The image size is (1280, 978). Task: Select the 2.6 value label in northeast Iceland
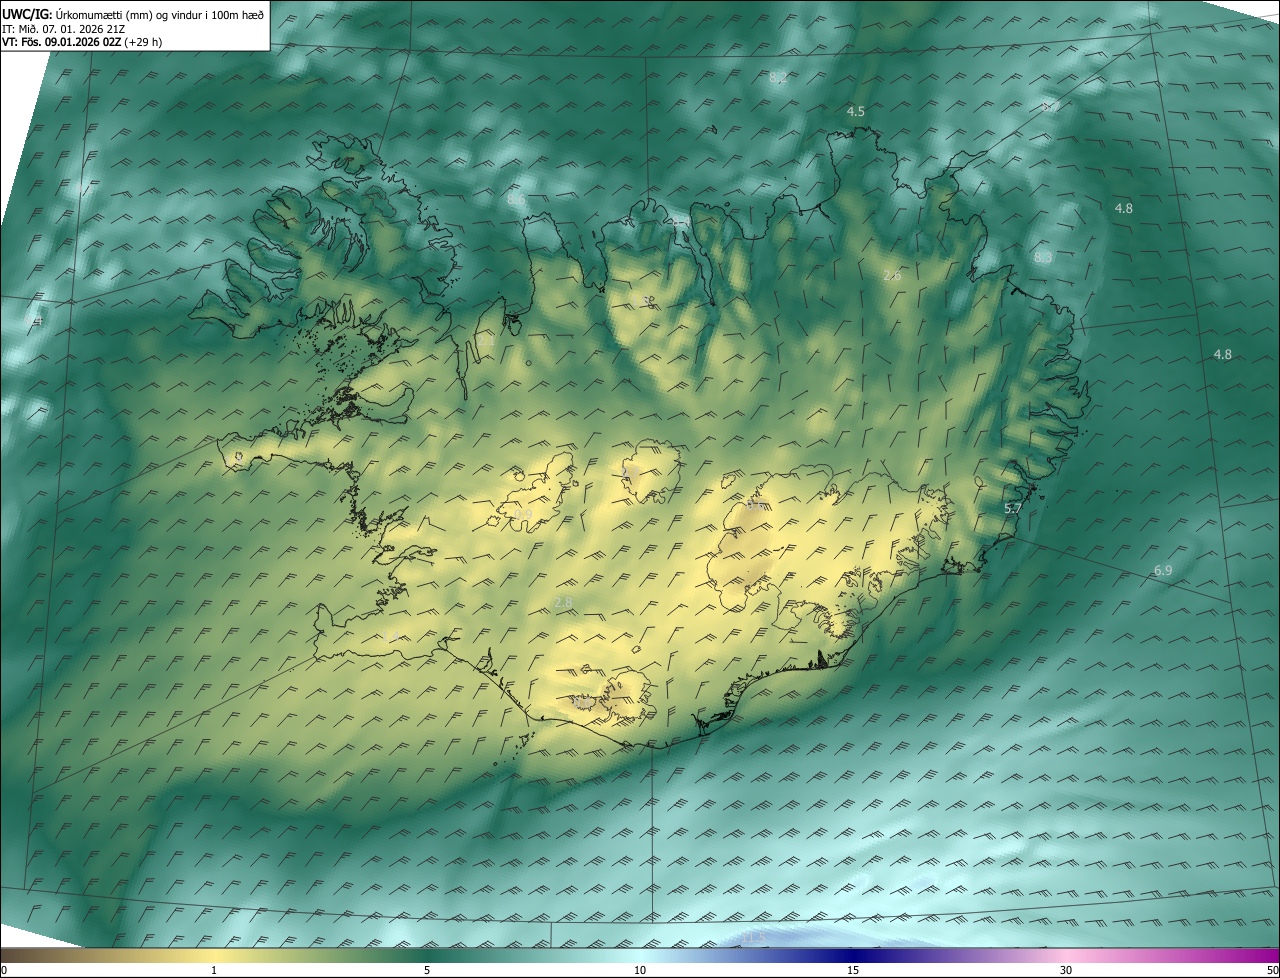(x=893, y=275)
